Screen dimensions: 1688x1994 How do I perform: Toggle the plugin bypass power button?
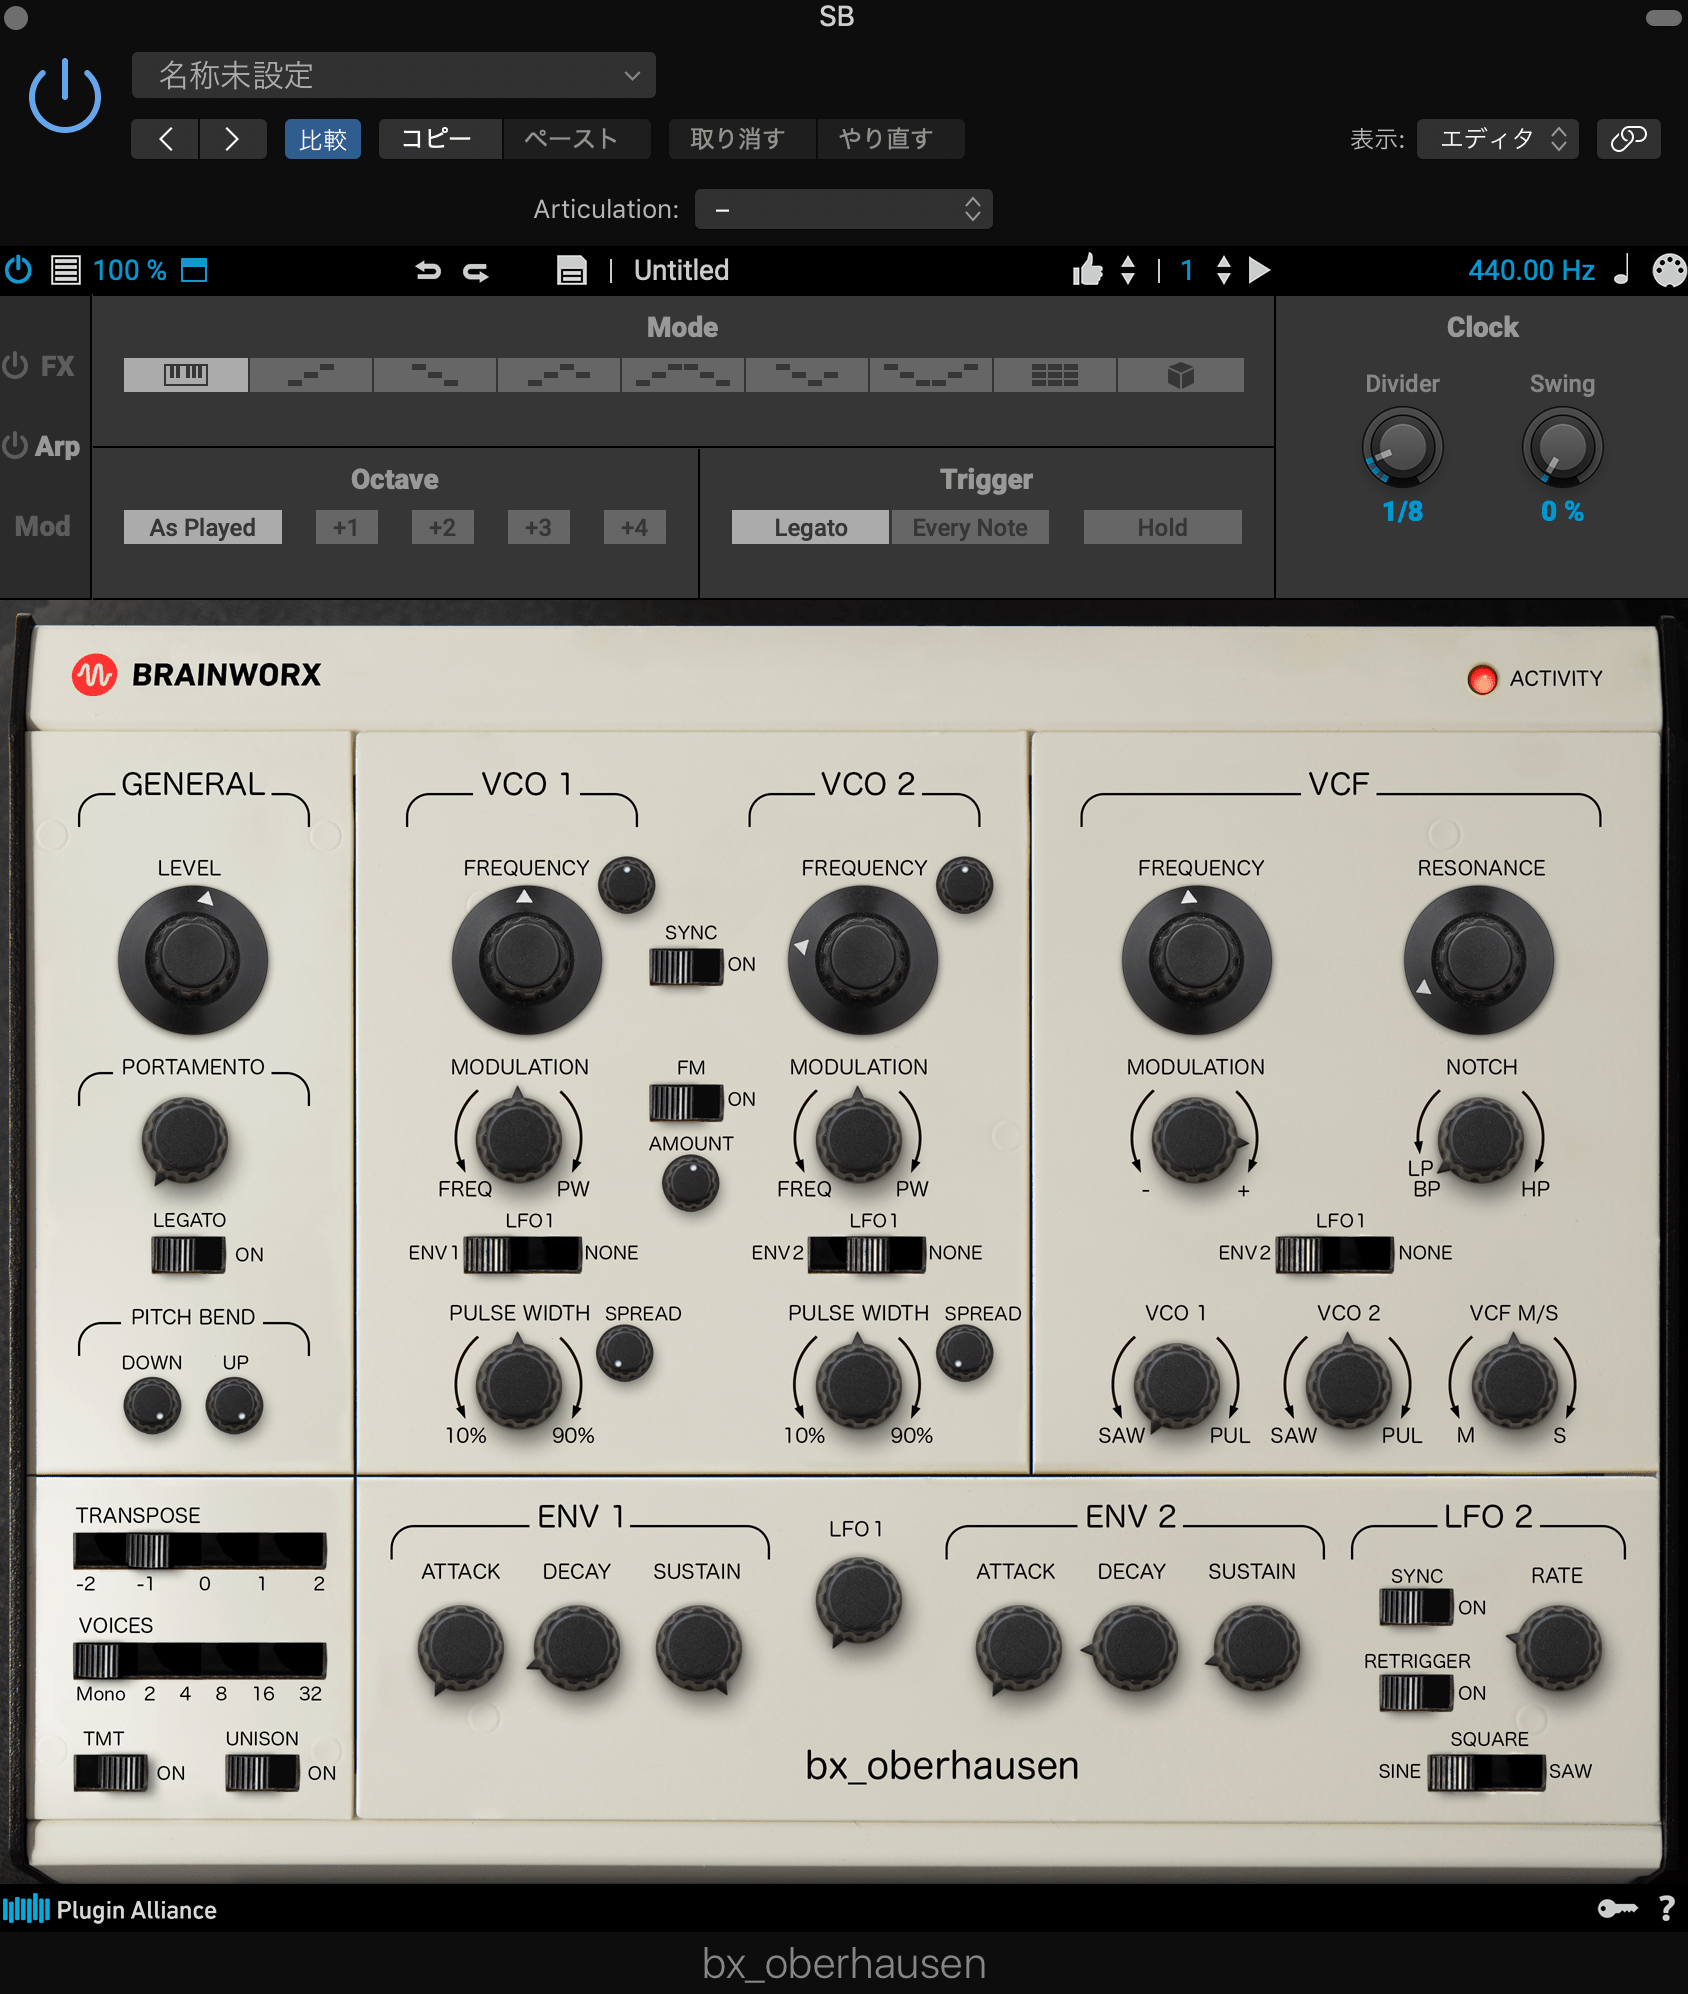pyautogui.click(x=65, y=96)
